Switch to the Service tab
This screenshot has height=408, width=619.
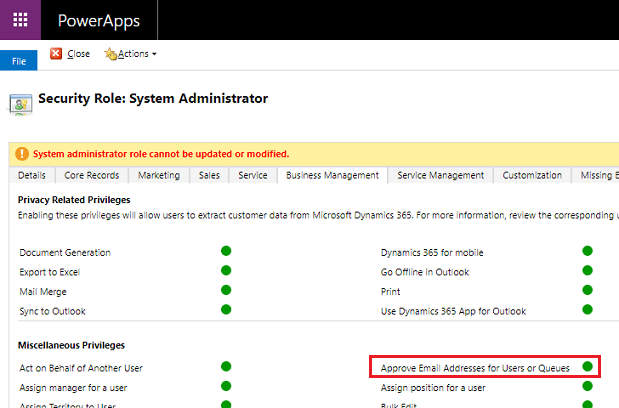pos(253,175)
